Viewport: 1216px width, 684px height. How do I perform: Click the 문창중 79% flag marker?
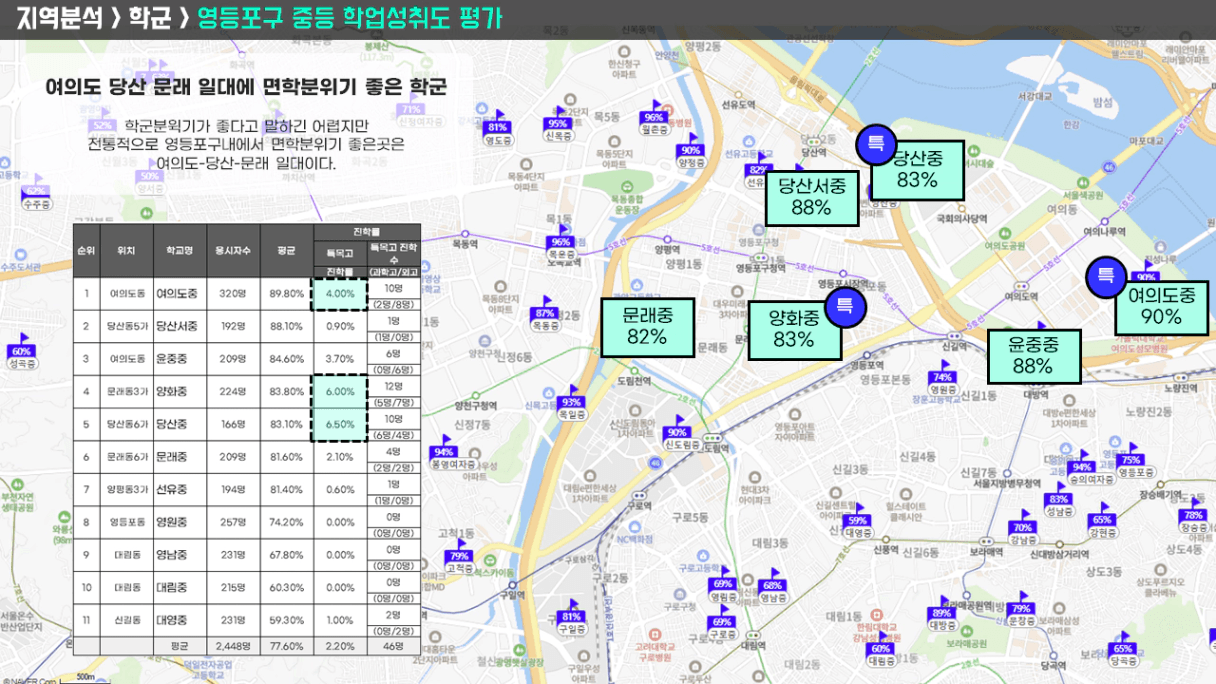[1021, 610]
